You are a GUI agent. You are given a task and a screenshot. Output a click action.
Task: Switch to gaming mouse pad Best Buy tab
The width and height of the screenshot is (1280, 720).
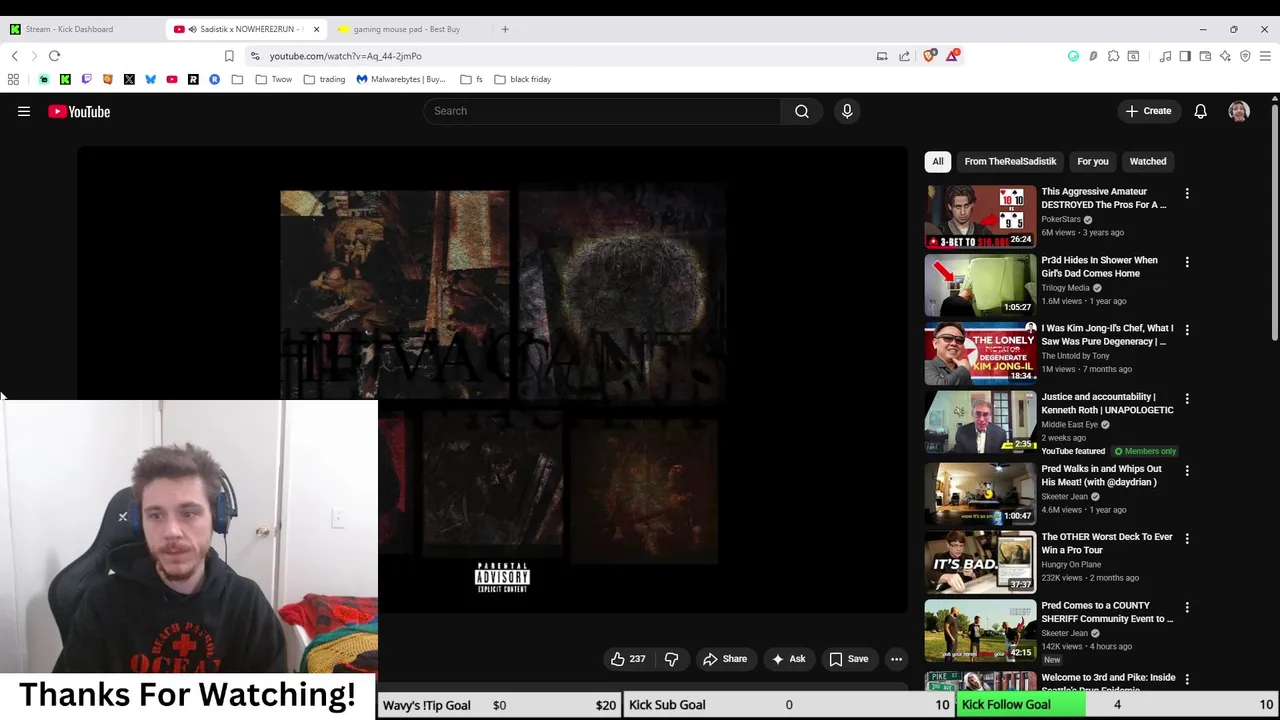[408, 29]
